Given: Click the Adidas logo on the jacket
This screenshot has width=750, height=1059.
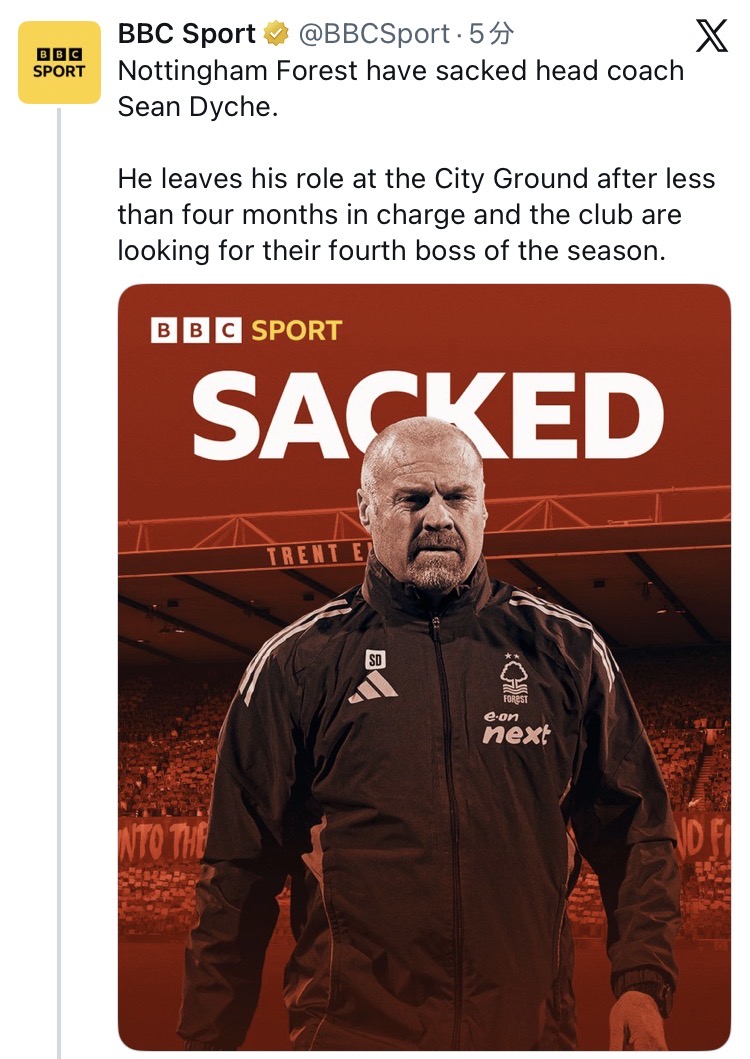Looking at the screenshot, I should coord(373,687).
